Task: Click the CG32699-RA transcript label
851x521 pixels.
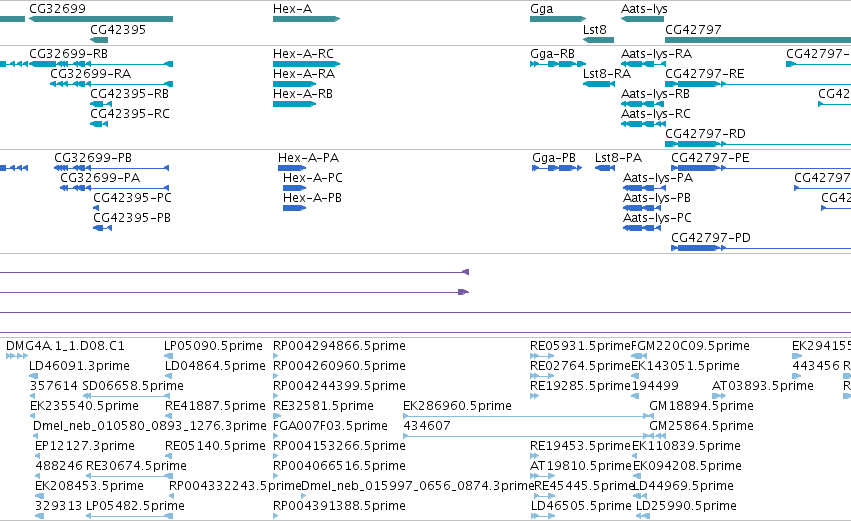Action: click(x=91, y=74)
